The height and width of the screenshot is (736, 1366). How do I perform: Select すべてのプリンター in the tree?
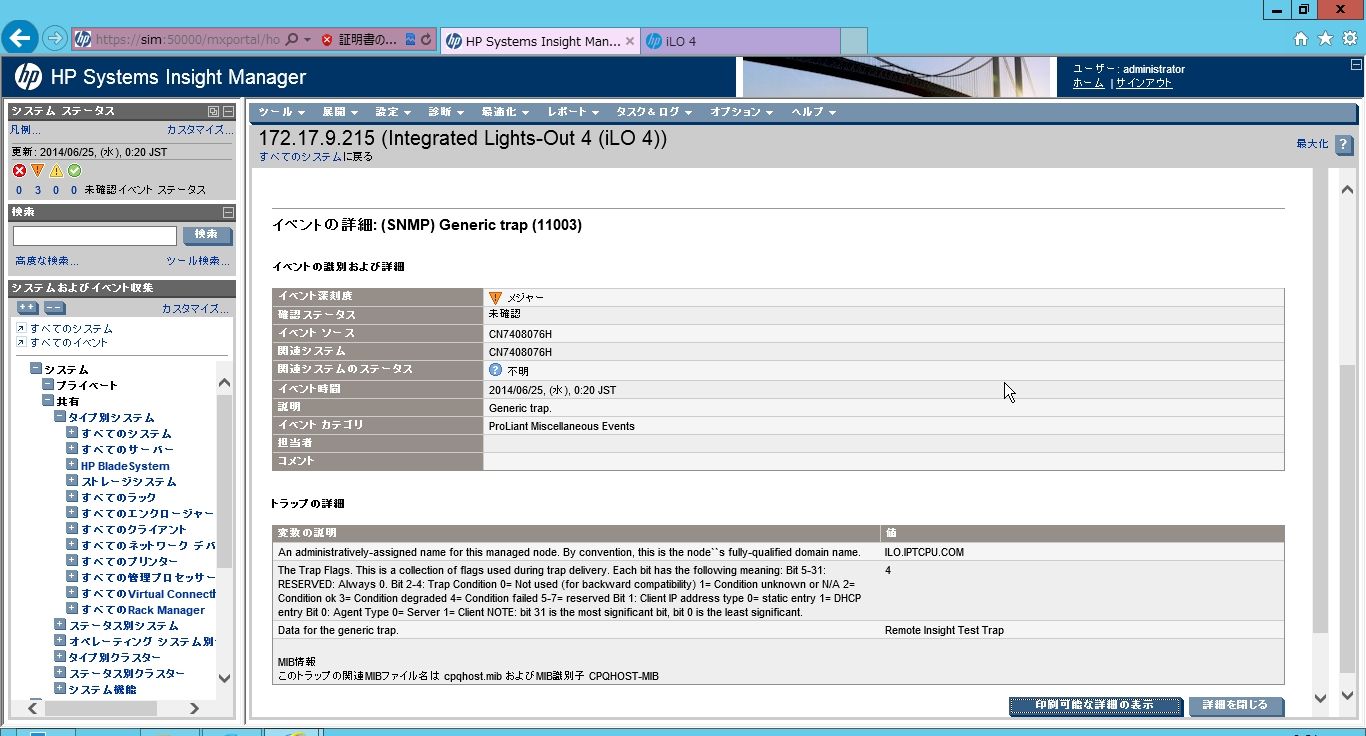[x=127, y=561]
